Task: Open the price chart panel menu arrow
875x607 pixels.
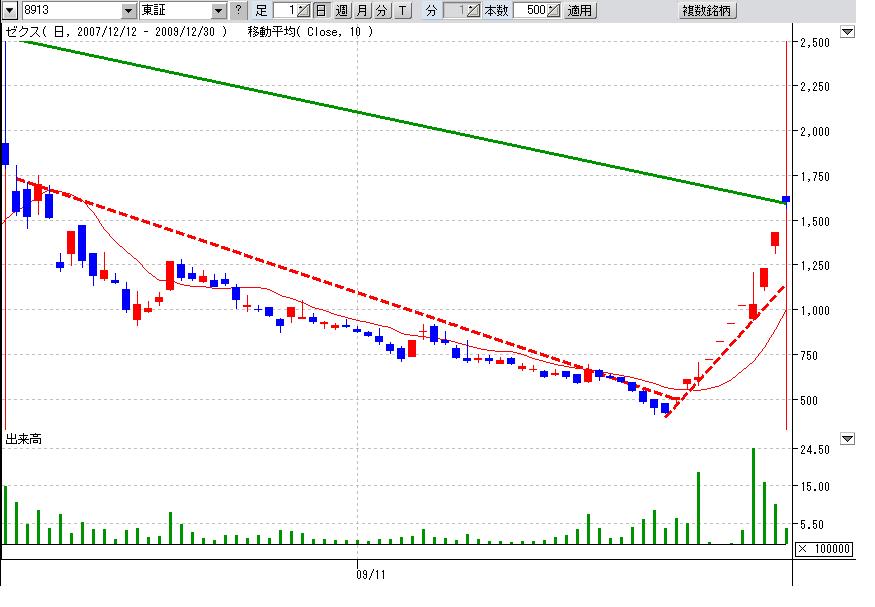Action: point(848,32)
